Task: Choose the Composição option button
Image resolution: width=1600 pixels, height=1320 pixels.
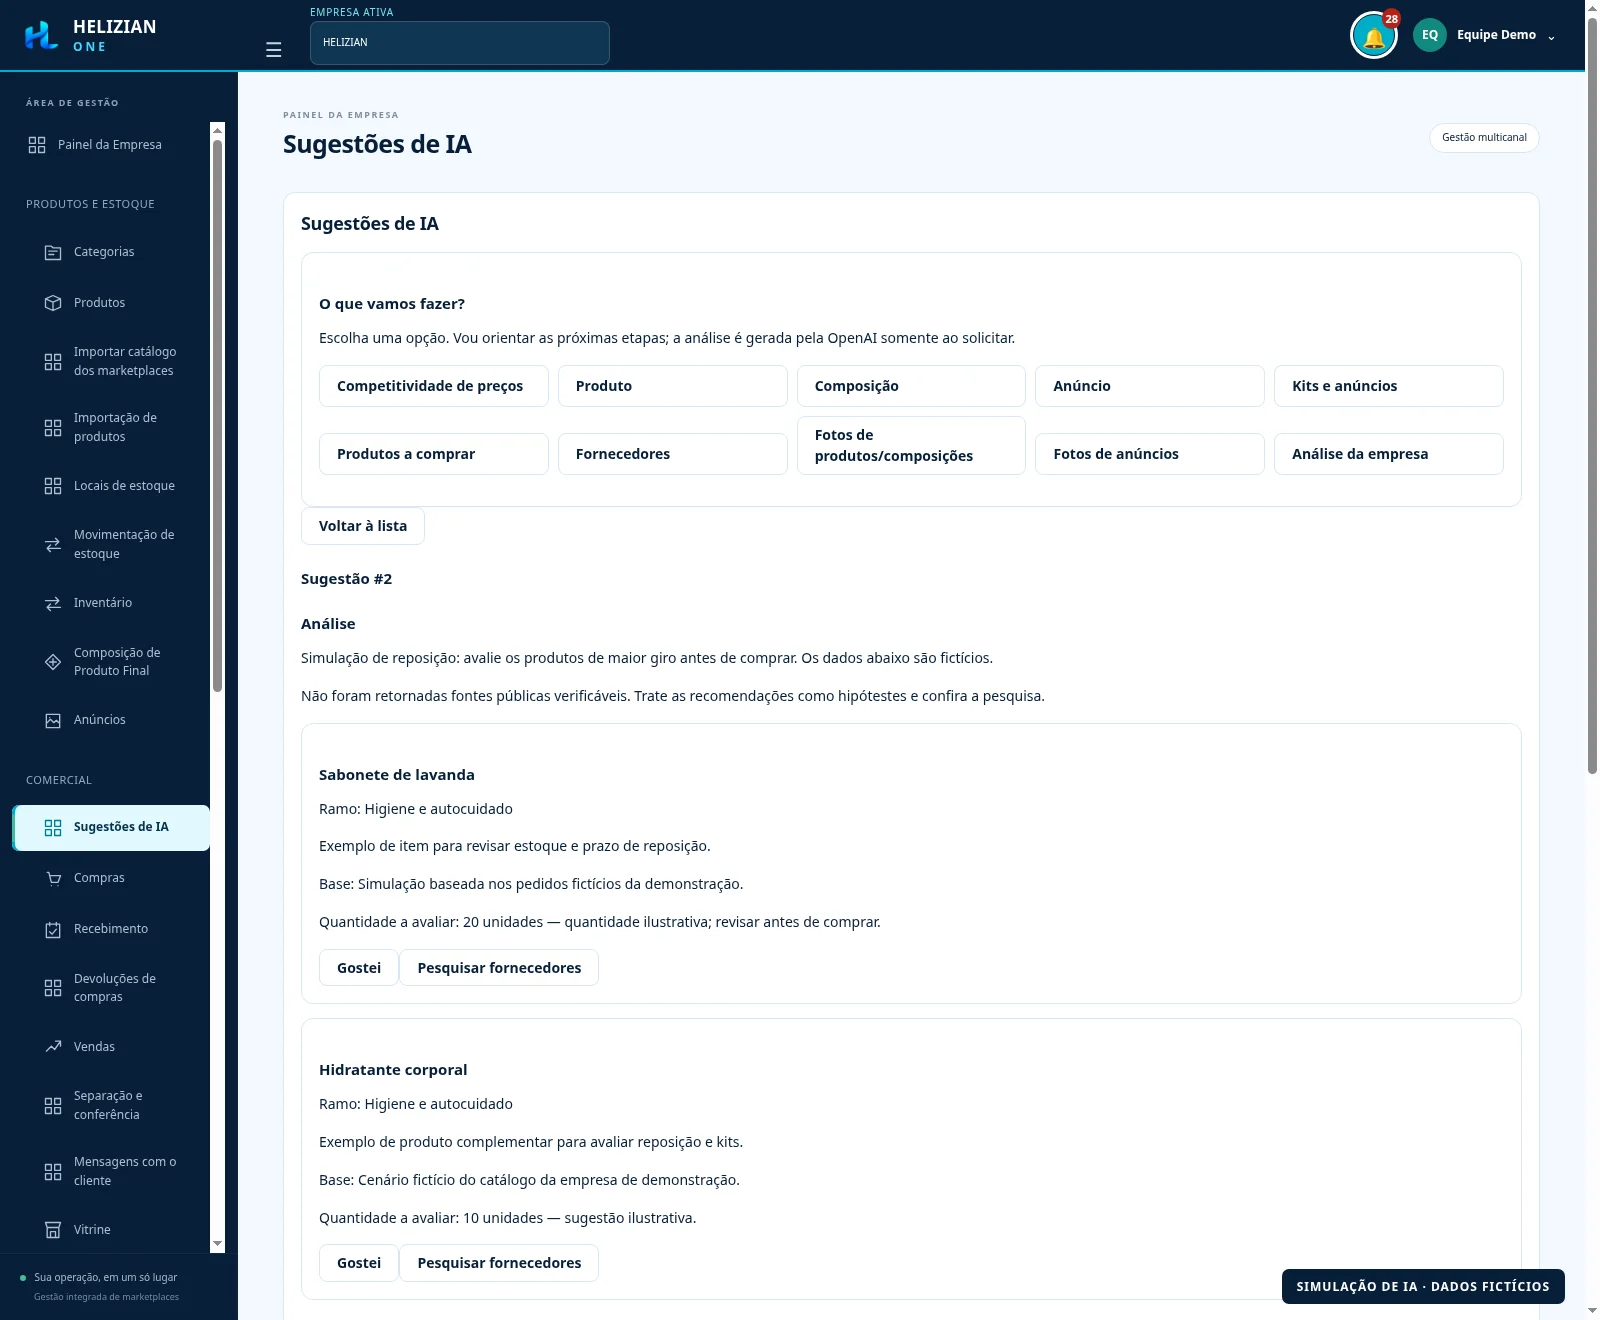Action: (911, 386)
